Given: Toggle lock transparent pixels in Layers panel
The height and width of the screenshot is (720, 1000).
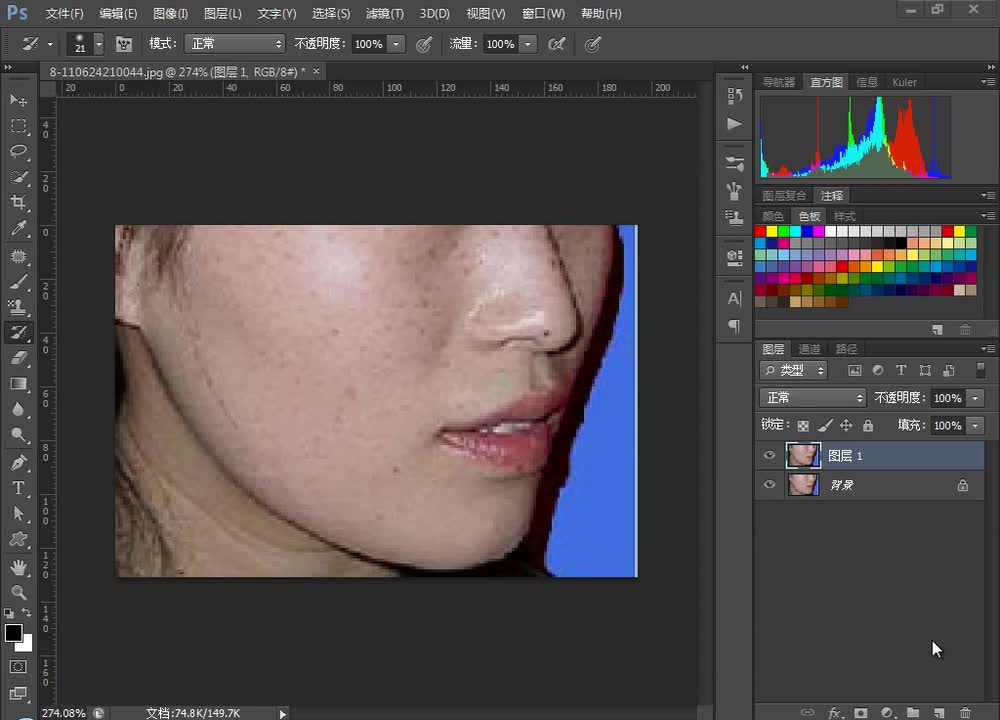Looking at the screenshot, I should (803, 426).
